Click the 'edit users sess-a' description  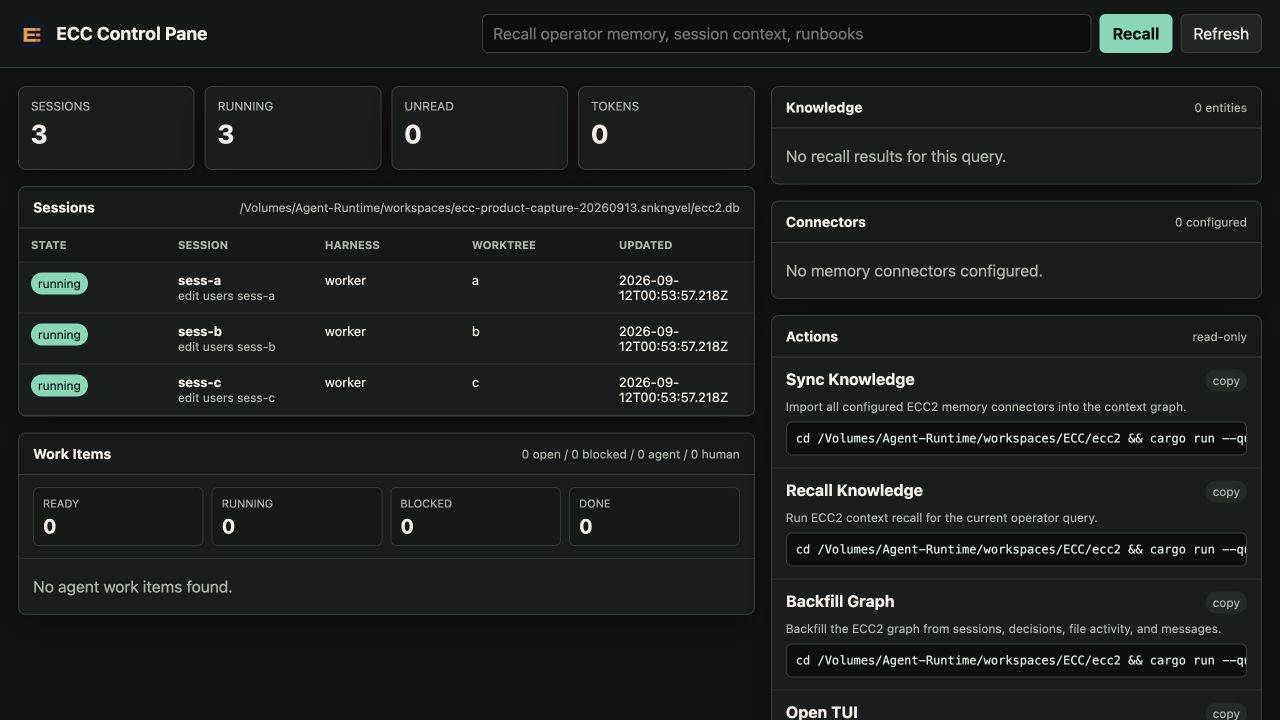[226, 296]
